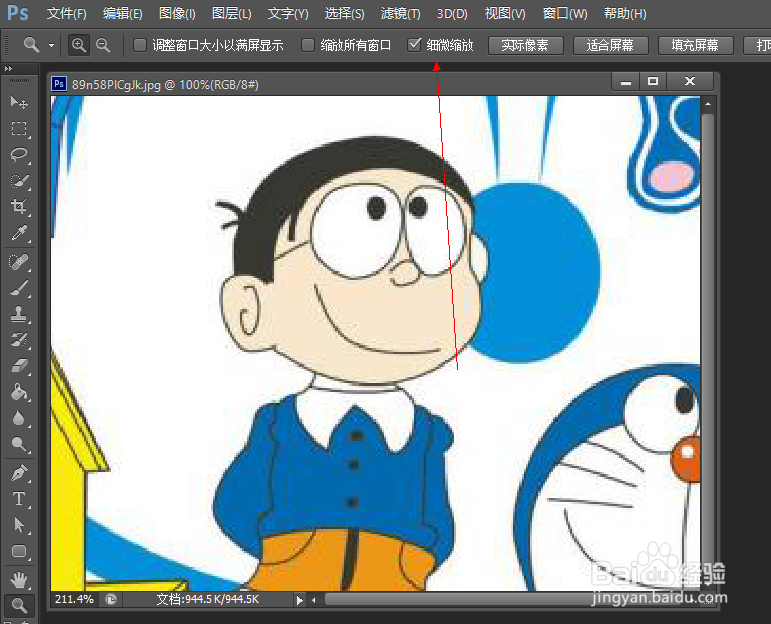This screenshot has height=624, width=771.
Task: Open the 3D(D) menu
Action: (452, 14)
